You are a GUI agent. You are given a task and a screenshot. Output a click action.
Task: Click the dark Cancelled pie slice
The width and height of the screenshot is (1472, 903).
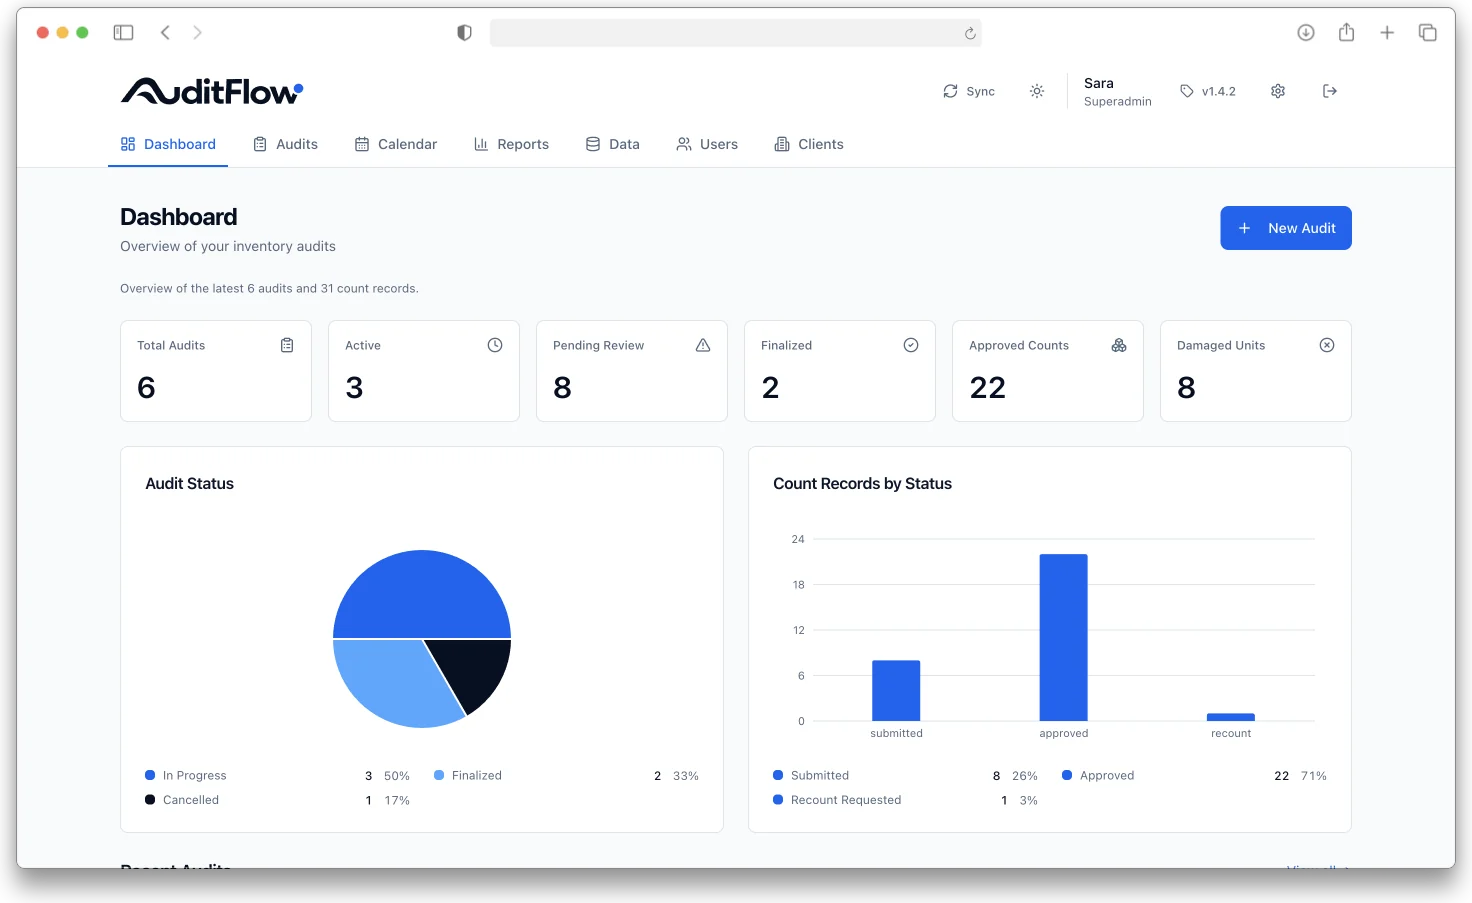[476, 670]
